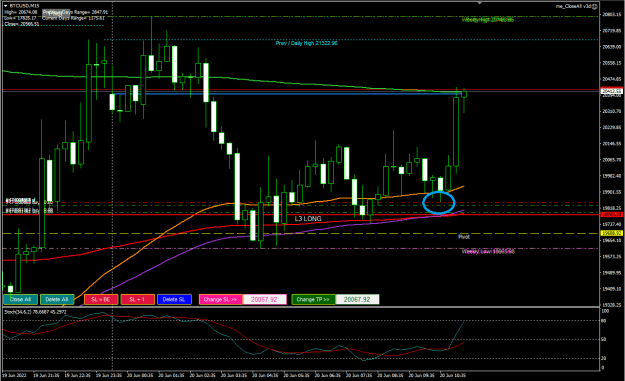Click the SL + 1 button
The image size is (625, 381).
pyautogui.click(x=138, y=299)
